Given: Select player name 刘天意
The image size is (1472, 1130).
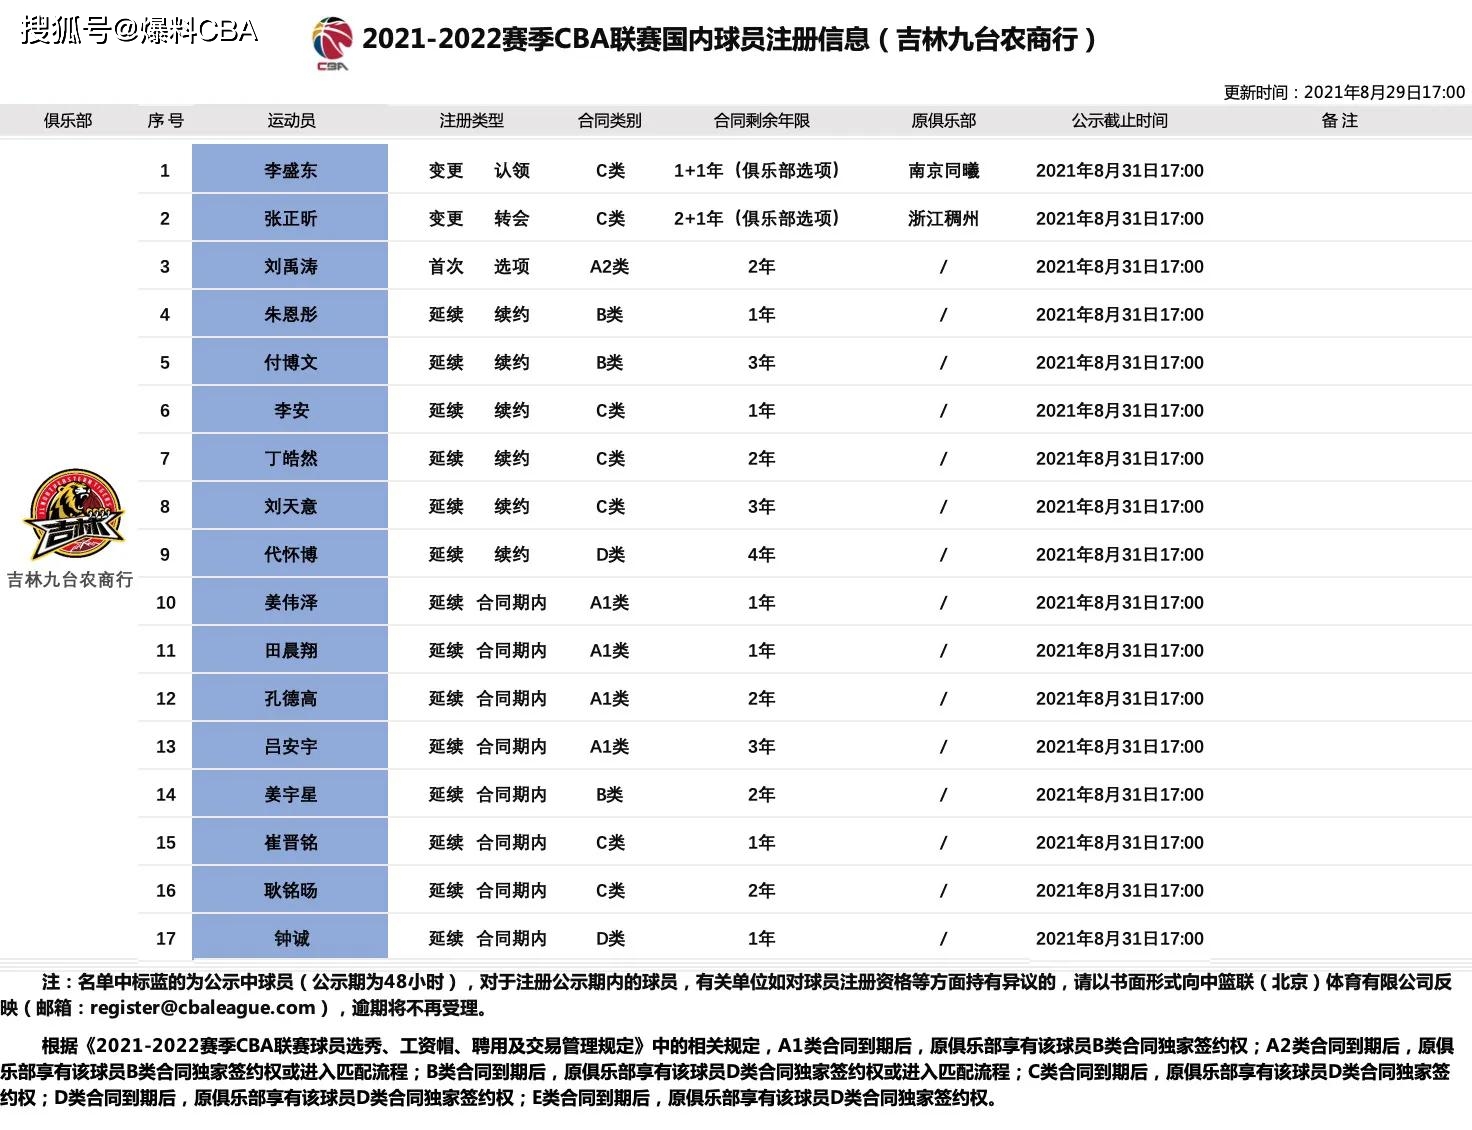Looking at the screenshot, I should [x=290, y=507].
